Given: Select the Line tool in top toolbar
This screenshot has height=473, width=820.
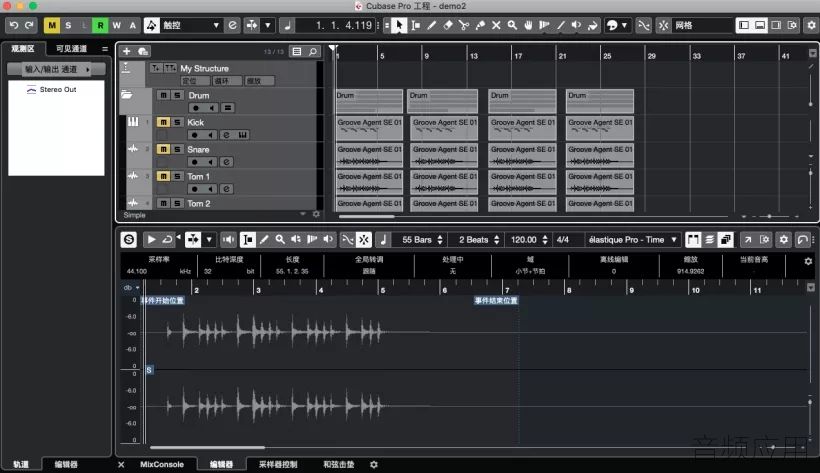Looking at the screenshot, I should (561, 25).
